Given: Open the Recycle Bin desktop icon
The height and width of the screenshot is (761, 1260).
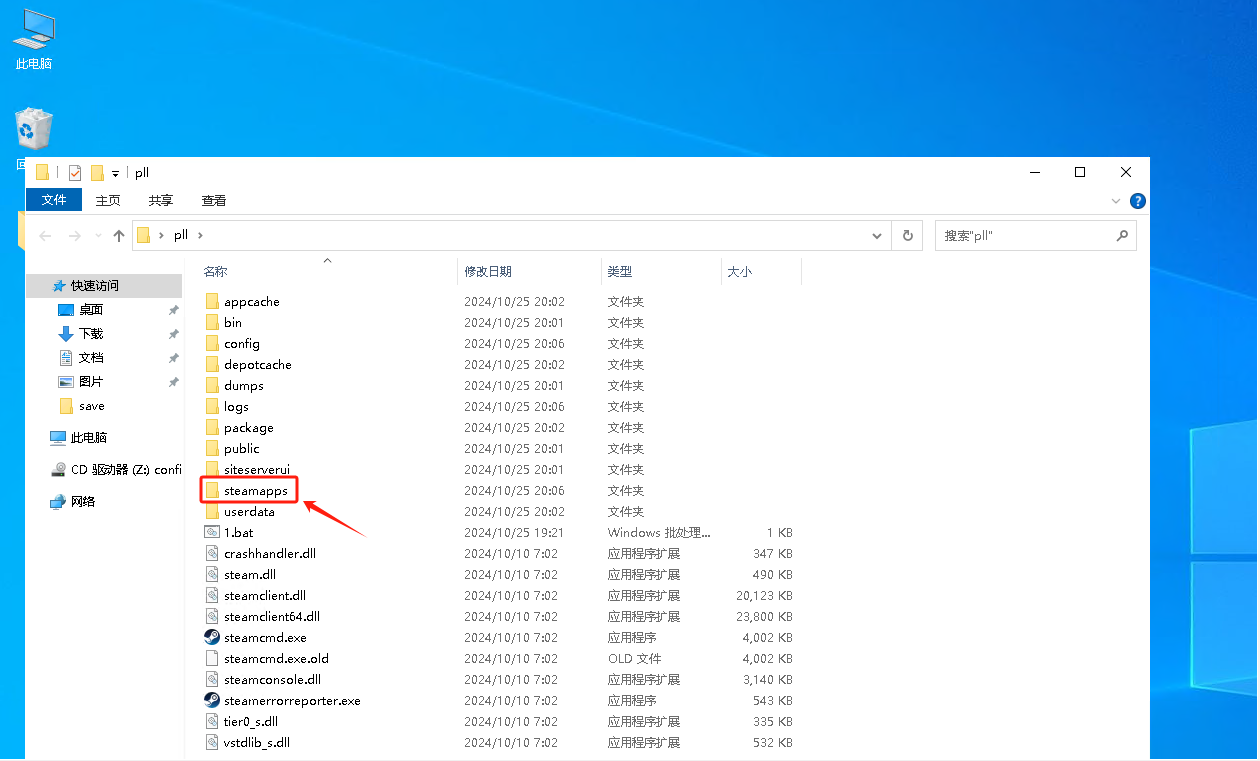Looking at the screenshot, I should [33, 130].
